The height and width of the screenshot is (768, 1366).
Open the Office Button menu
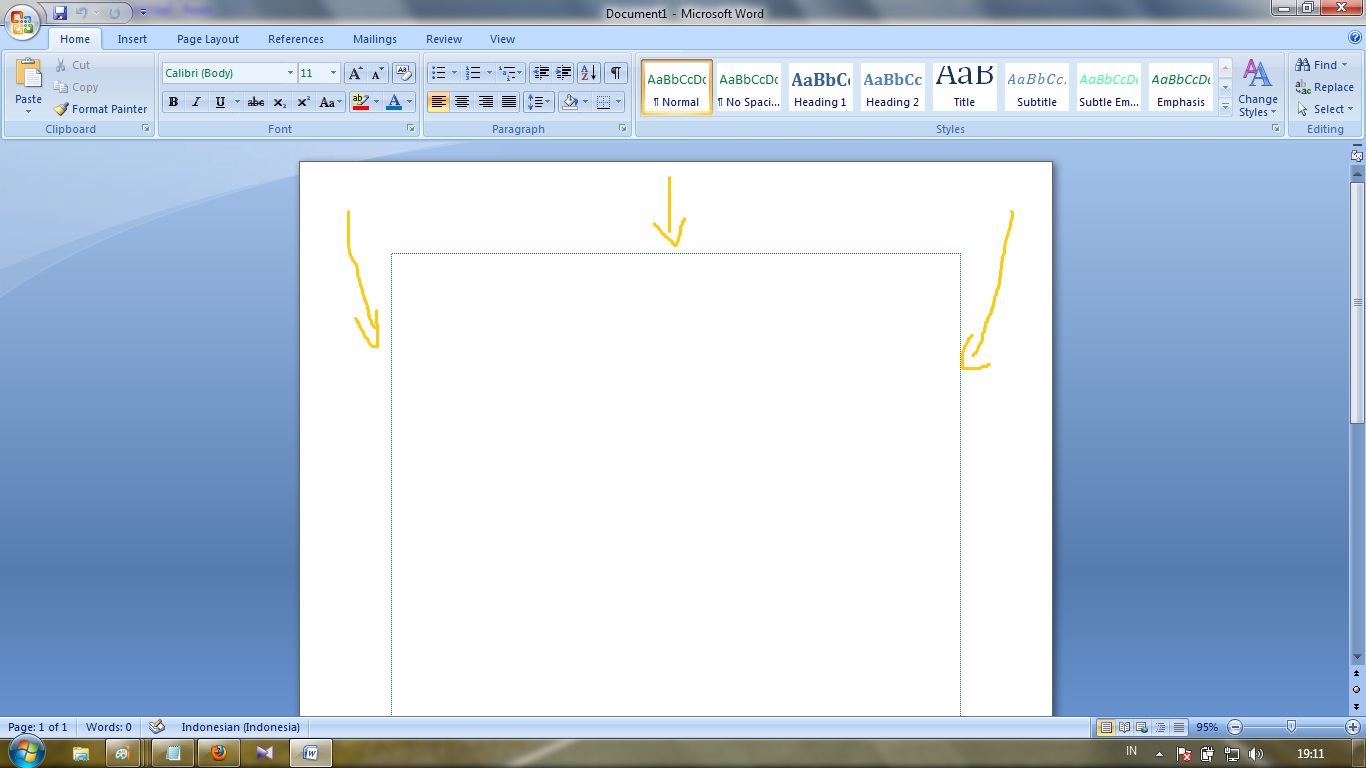tap(22, 22)
